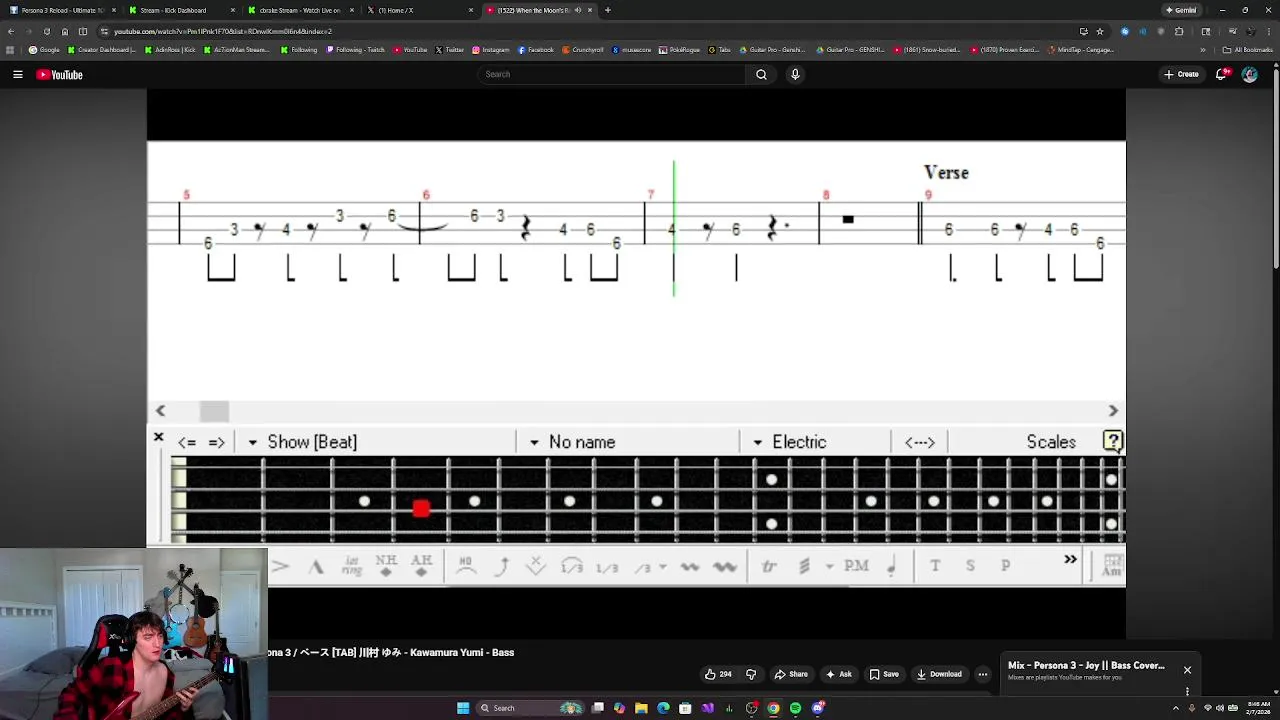Click the score scrollbar right arrow
1280x720 pixels.
1113,411
